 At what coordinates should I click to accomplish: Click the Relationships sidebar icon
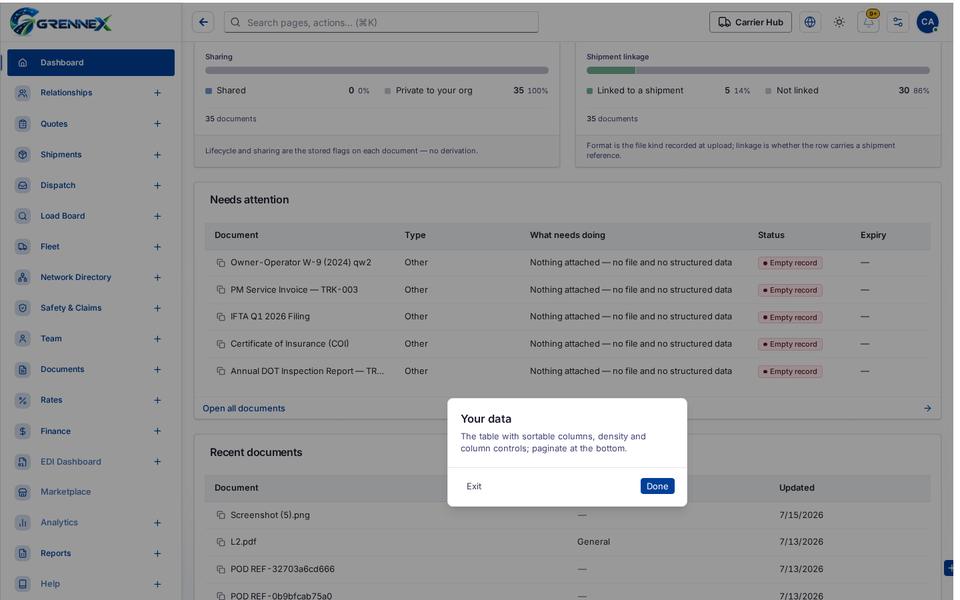coord(23,93)
